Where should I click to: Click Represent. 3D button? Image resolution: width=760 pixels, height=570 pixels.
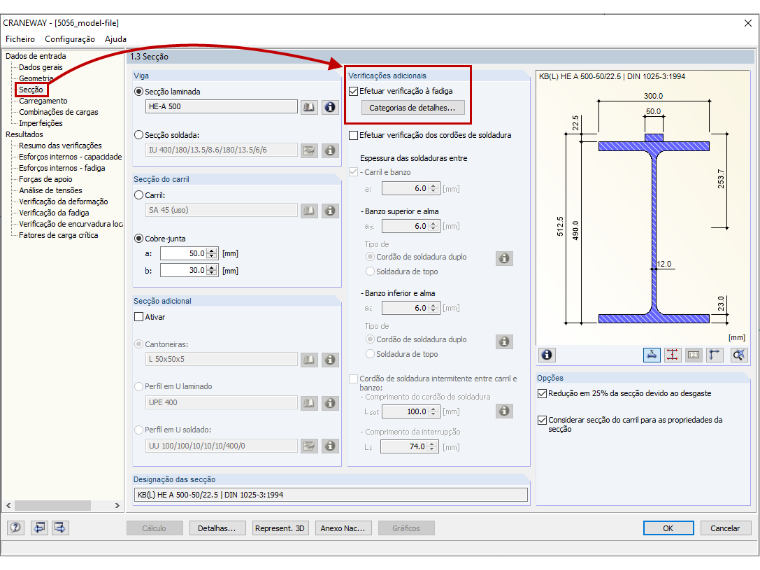tap(280, 528)
